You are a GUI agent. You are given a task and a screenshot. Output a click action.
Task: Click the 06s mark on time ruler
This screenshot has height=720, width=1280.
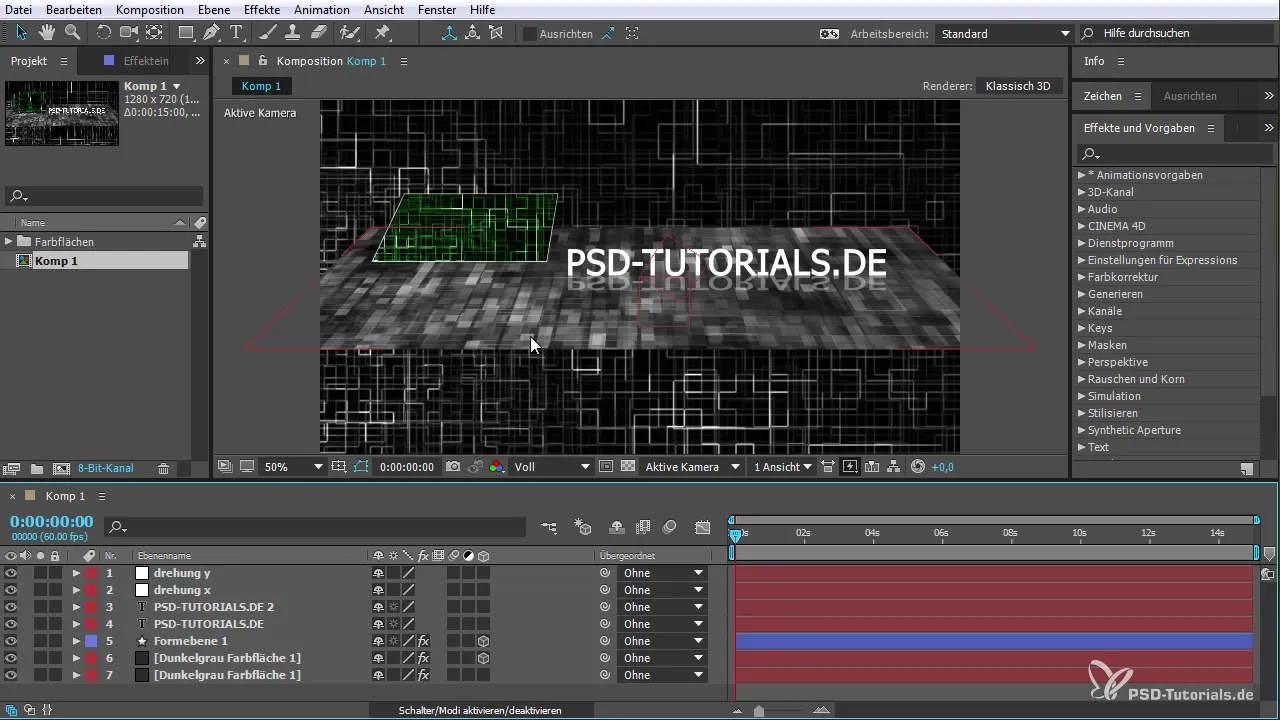pyautogui.click(x=941, y=534)
